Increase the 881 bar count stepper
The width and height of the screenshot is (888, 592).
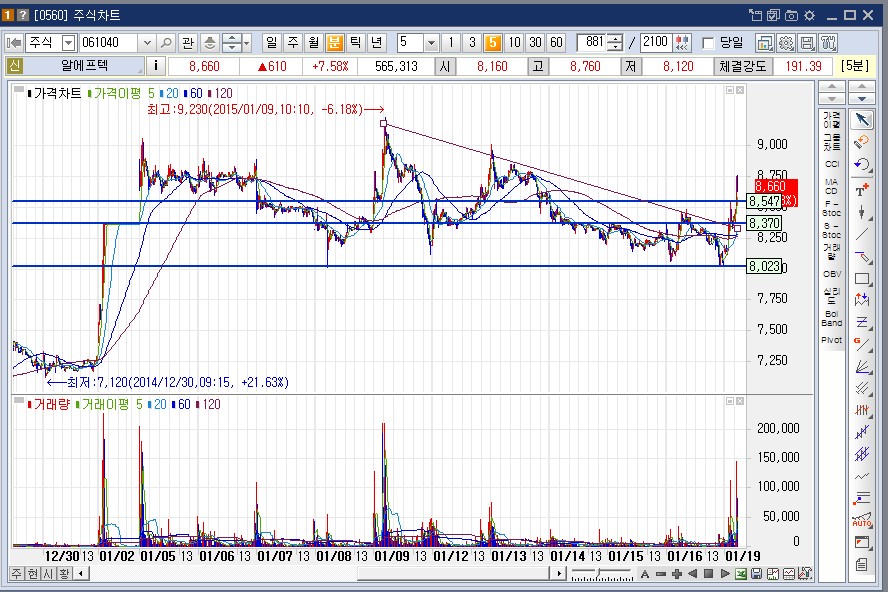click(x=616, y=39)
